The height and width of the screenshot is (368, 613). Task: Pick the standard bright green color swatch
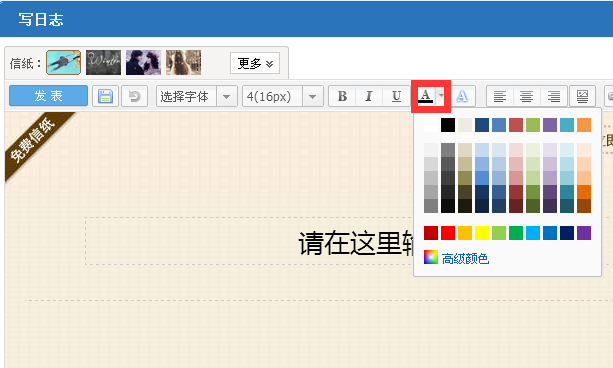516,233
